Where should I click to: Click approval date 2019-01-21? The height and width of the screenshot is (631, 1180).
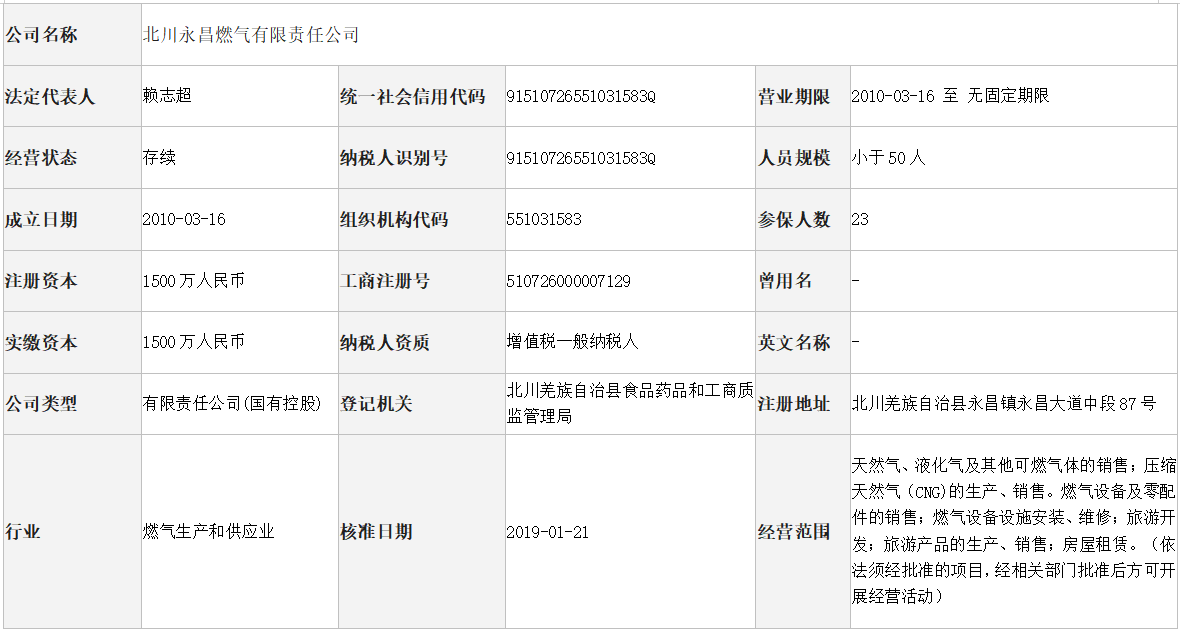(x=548, y=532)
